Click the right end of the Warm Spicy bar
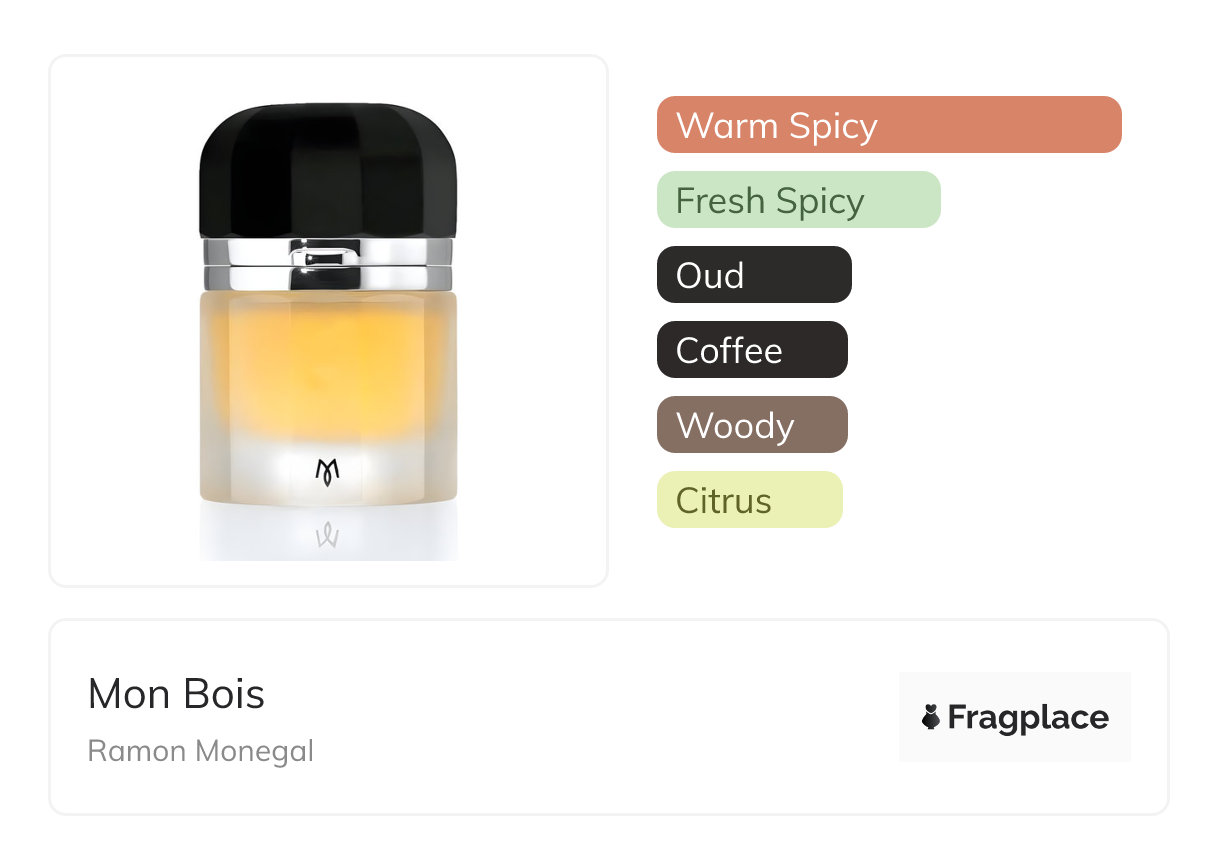The width and height of the screenshot is (1218, 864). point(1105,125)
